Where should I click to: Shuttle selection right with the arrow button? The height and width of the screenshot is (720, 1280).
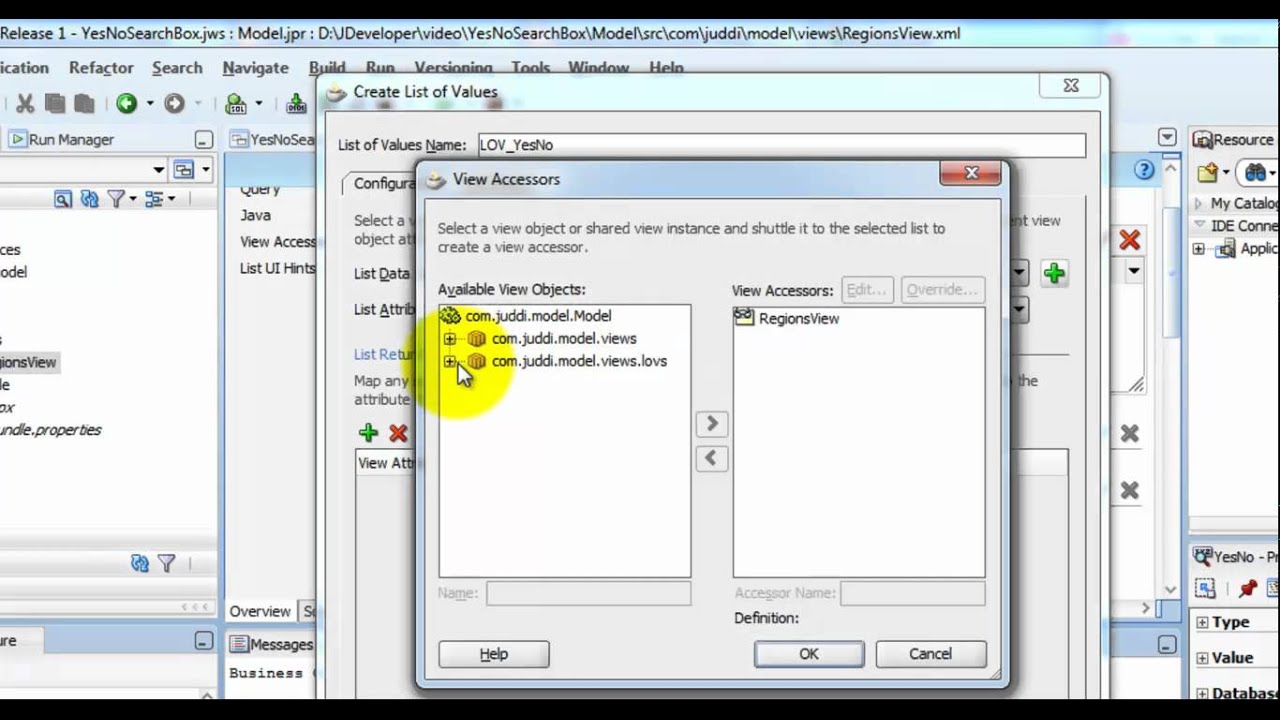click(712, 424)
